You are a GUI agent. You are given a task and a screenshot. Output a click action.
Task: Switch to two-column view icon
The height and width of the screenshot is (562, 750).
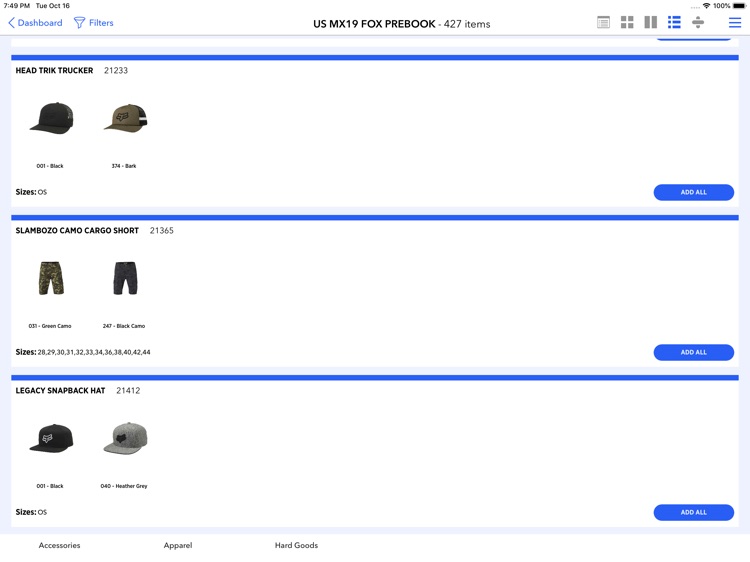[651, 22]
